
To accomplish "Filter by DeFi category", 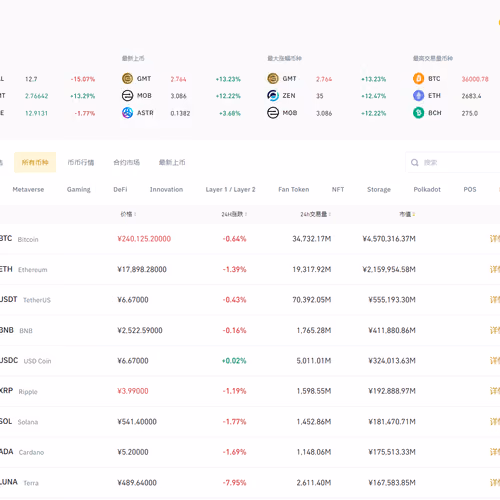I will pos(120,189).
